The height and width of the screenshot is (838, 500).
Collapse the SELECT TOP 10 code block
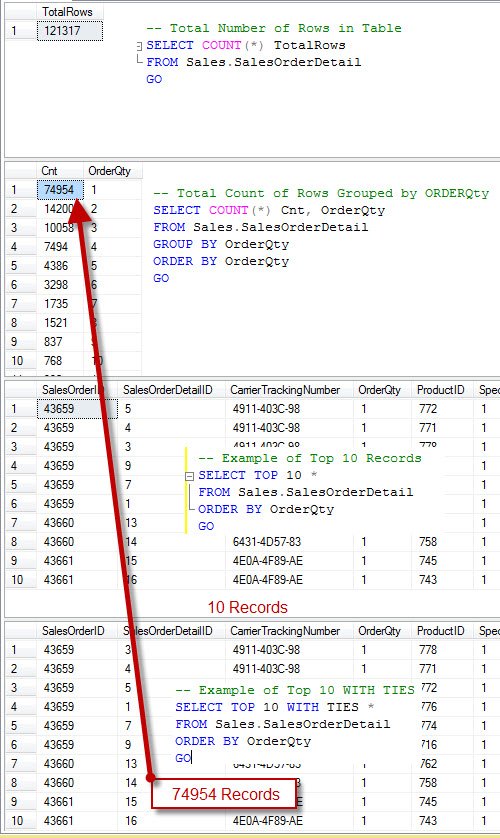click(x=189, y=476)
